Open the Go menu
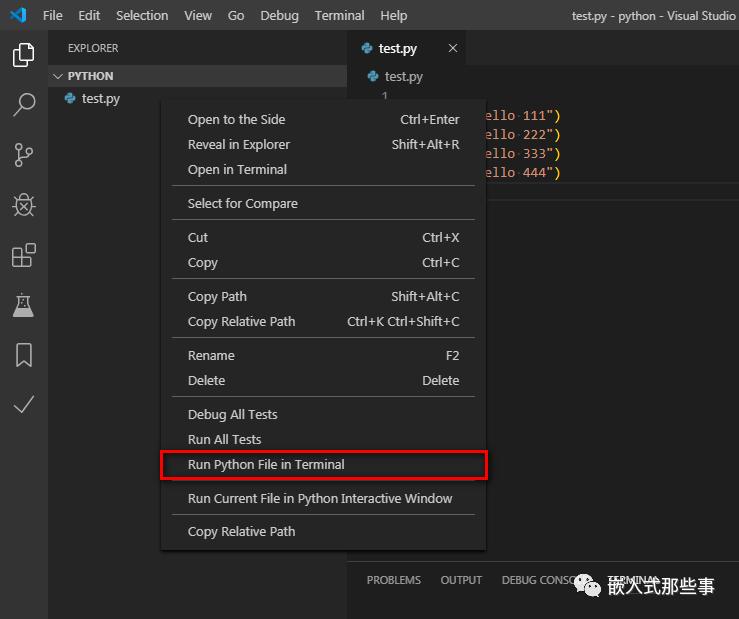 point(236,16)
